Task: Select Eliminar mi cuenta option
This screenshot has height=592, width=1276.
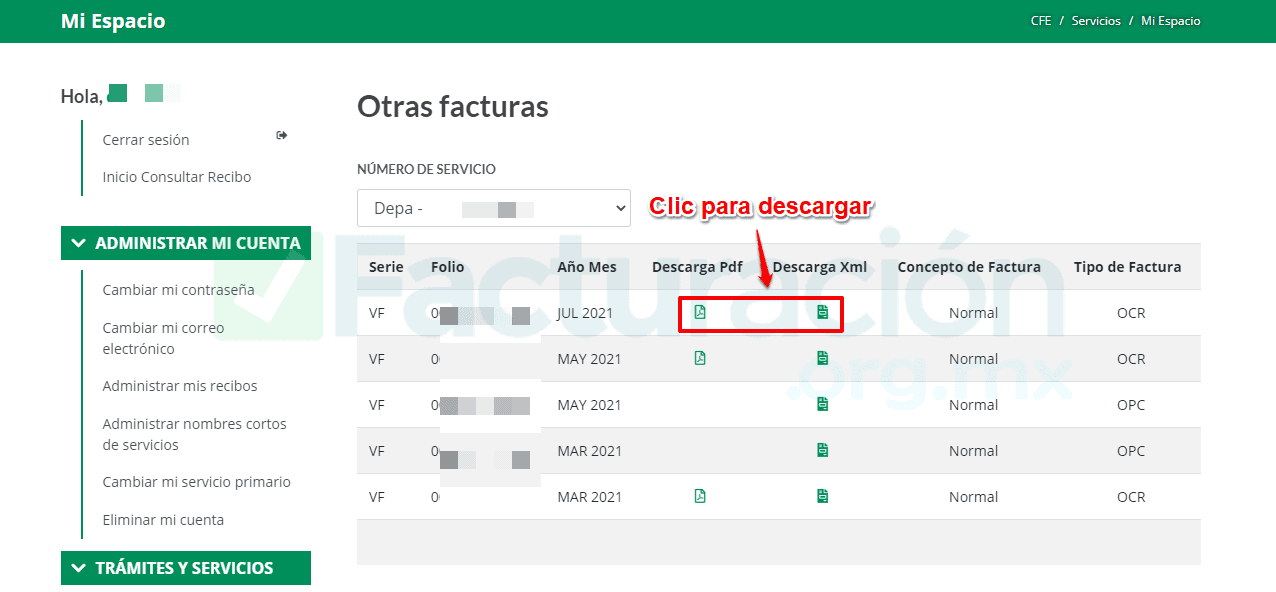Action: coord(163,519)
